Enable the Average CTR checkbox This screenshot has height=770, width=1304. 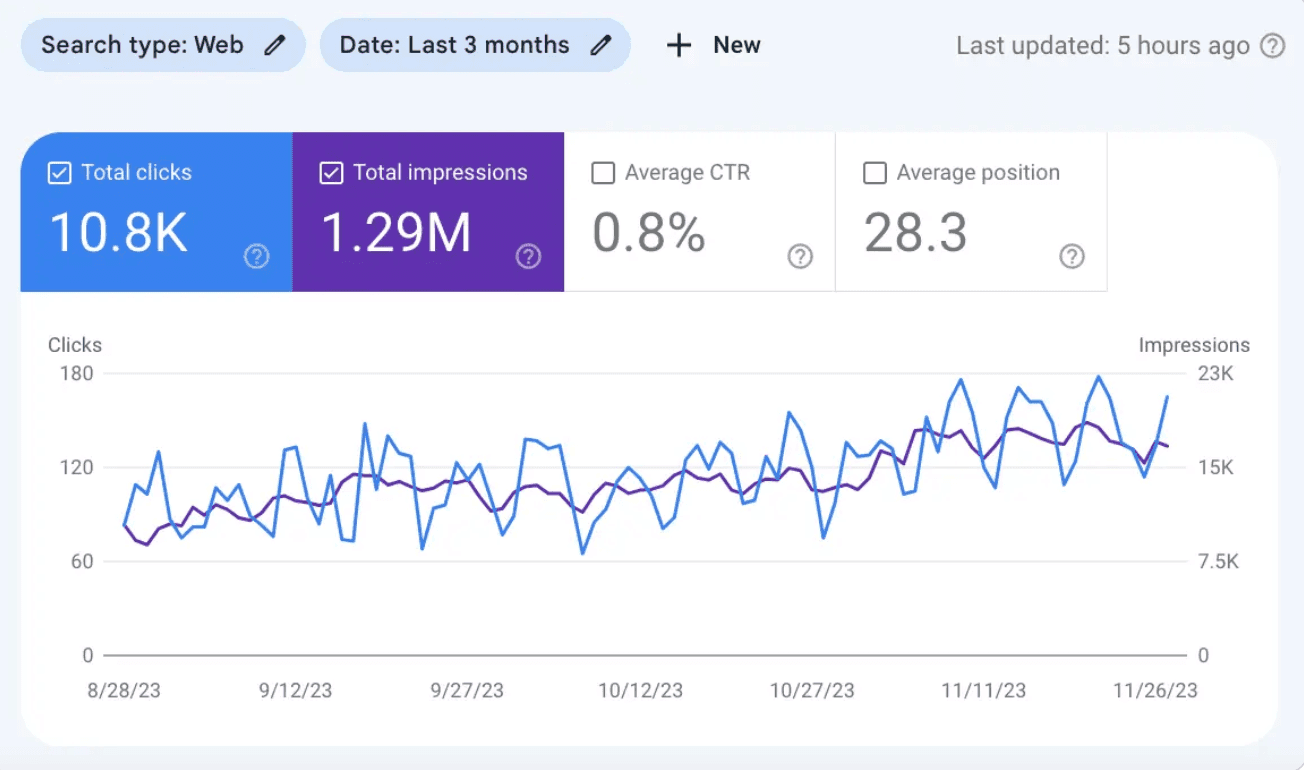point(603,172)
